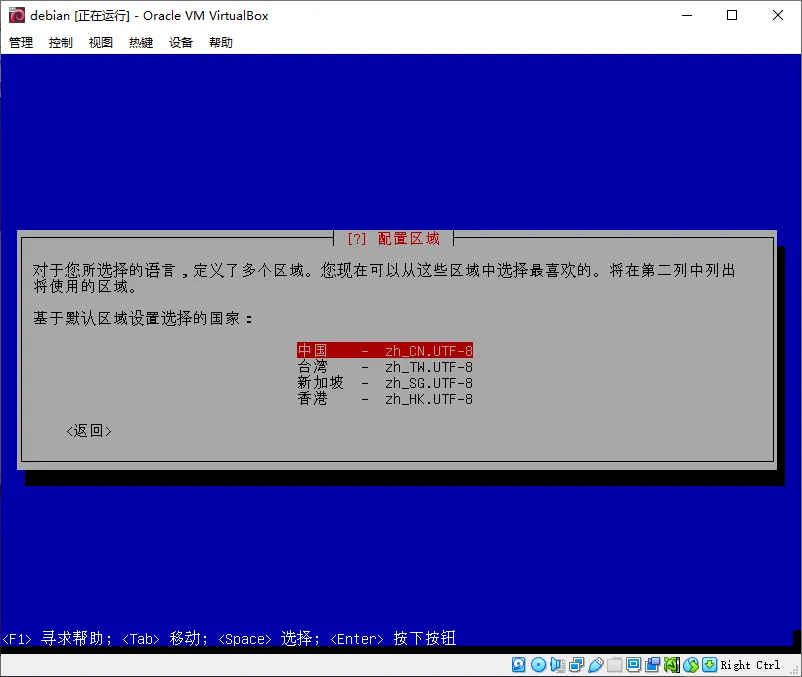Screen dimensions: 802x677
Task: Open the 热键 menu
Action: [141, 42]
